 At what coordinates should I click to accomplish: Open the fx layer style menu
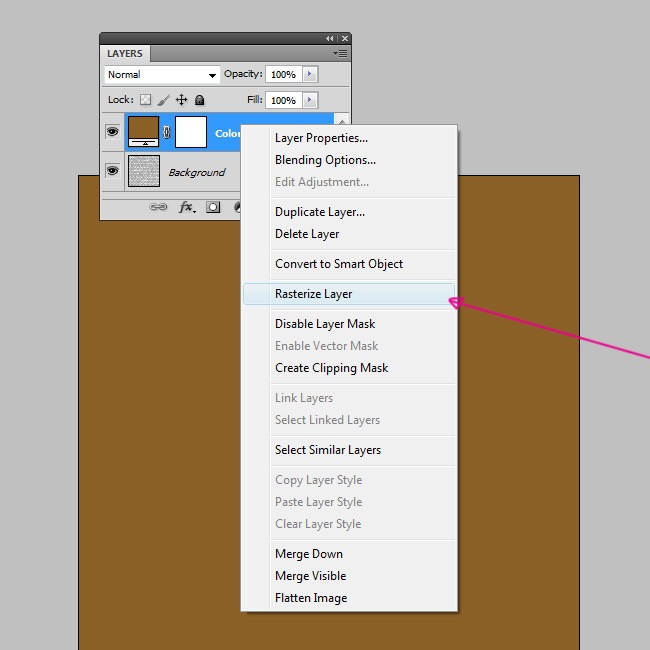click(186, 207)
